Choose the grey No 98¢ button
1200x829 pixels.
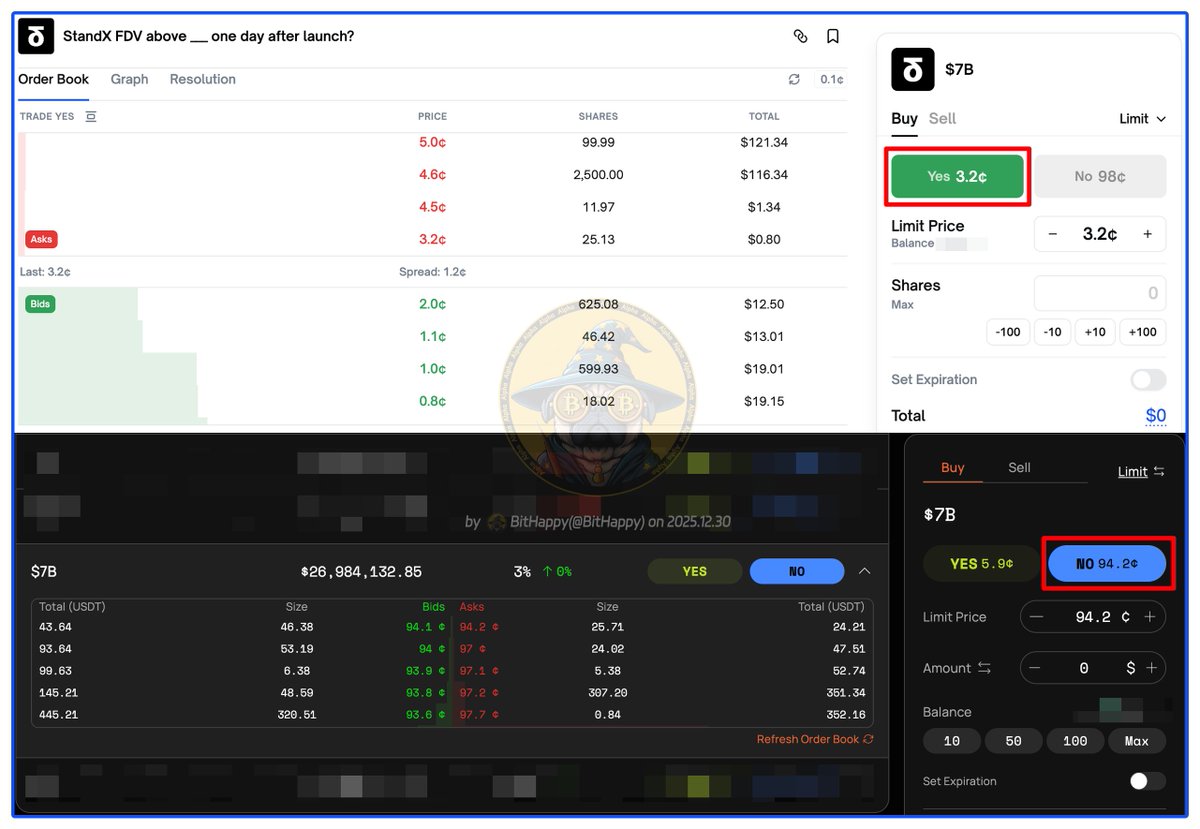click(x=1100, y=176)
